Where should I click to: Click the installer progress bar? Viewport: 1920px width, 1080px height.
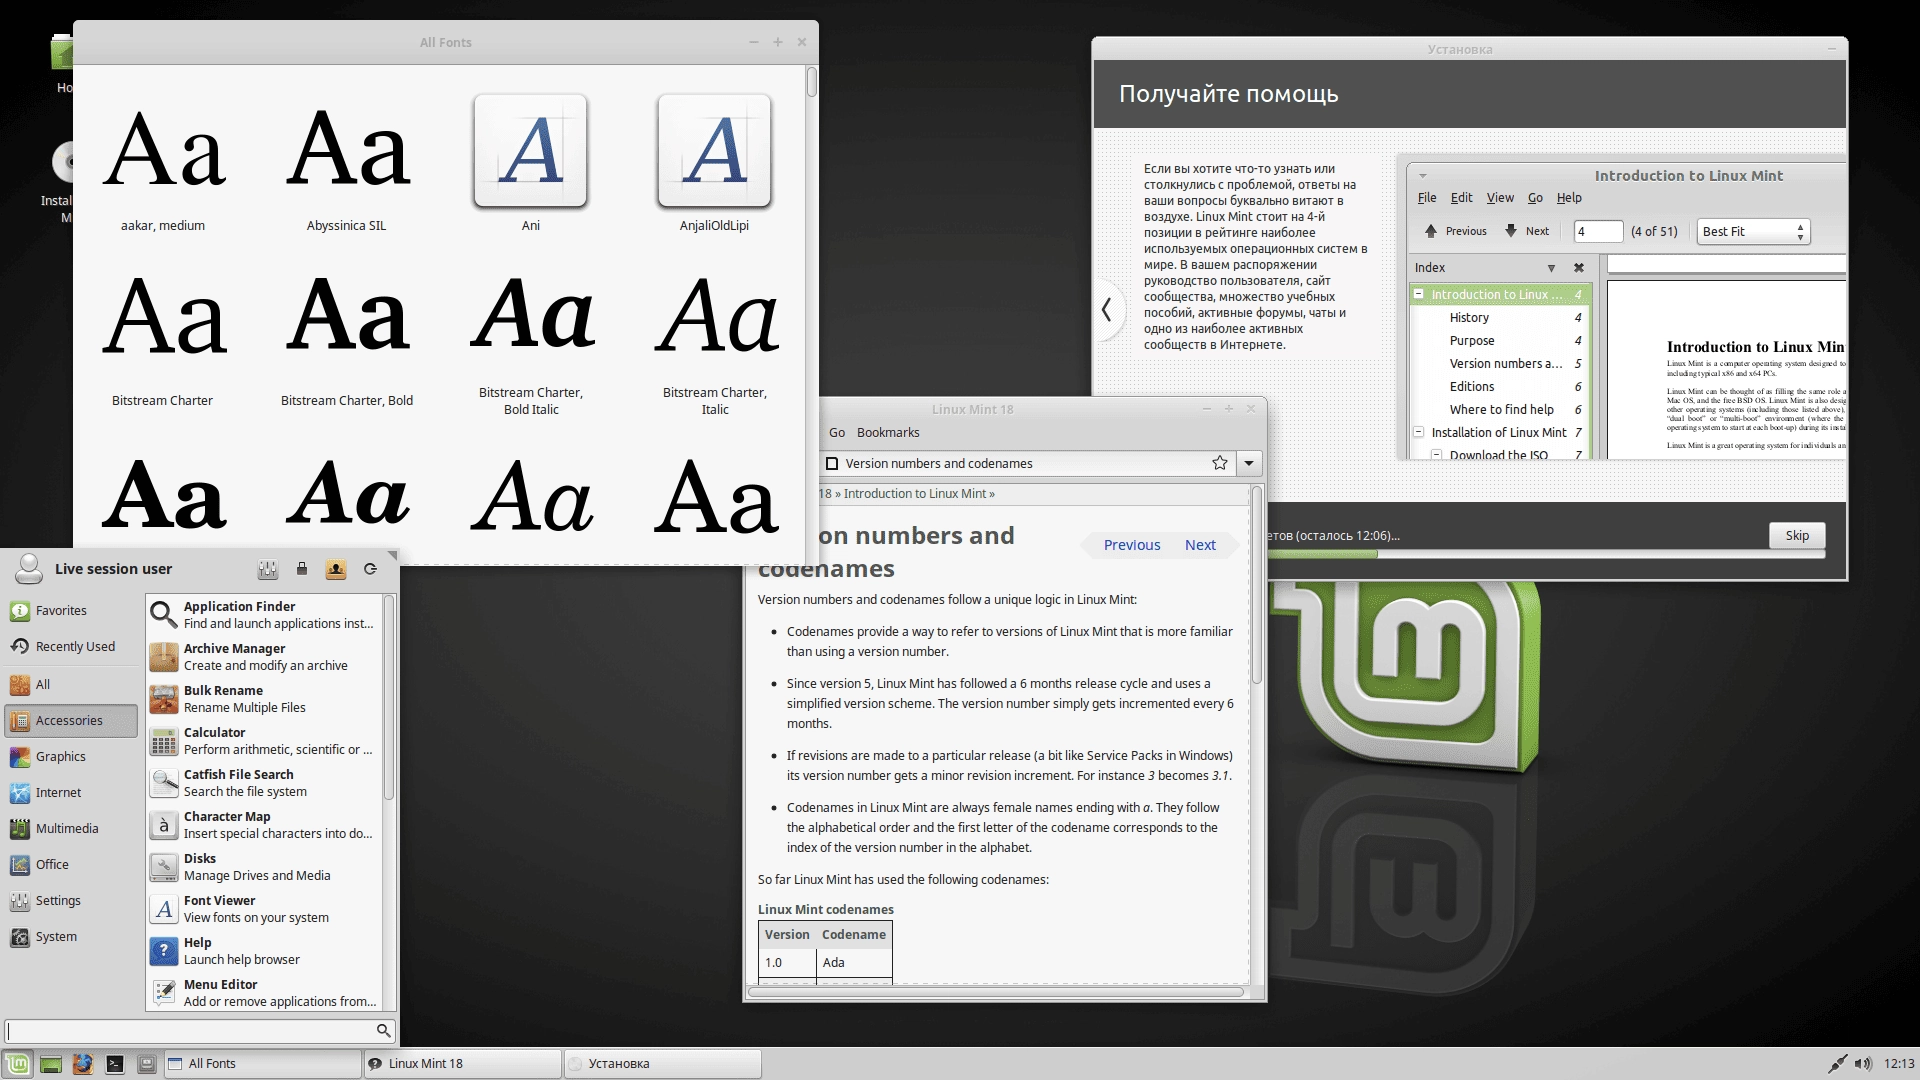[x=1546, y=554]
